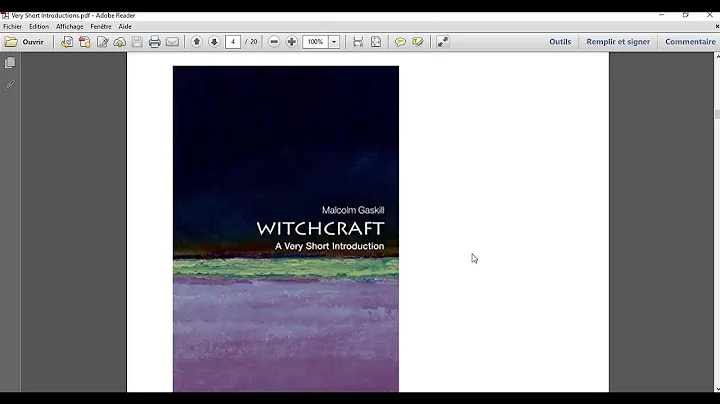The image size is (720, 404).
Task: Close the Adobe Reader window
Action: point(709,15)
